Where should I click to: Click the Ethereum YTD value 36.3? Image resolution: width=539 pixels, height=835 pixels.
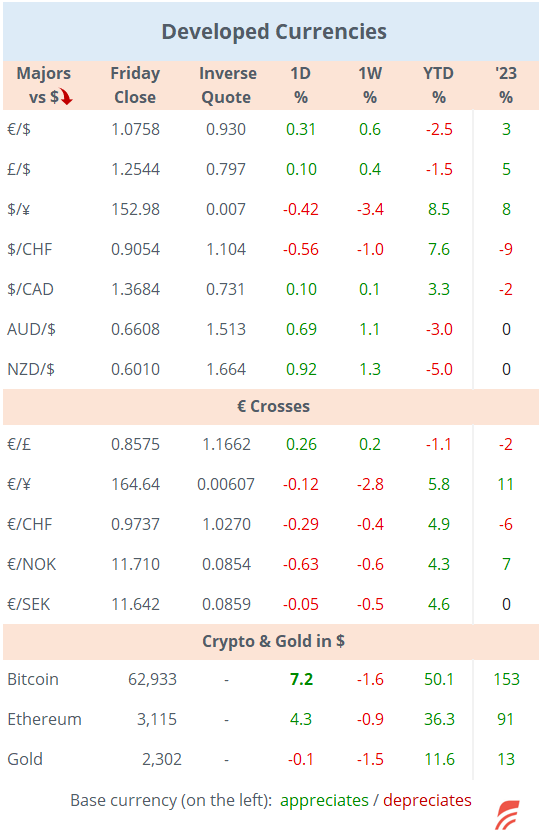click(x=439, y=719)
